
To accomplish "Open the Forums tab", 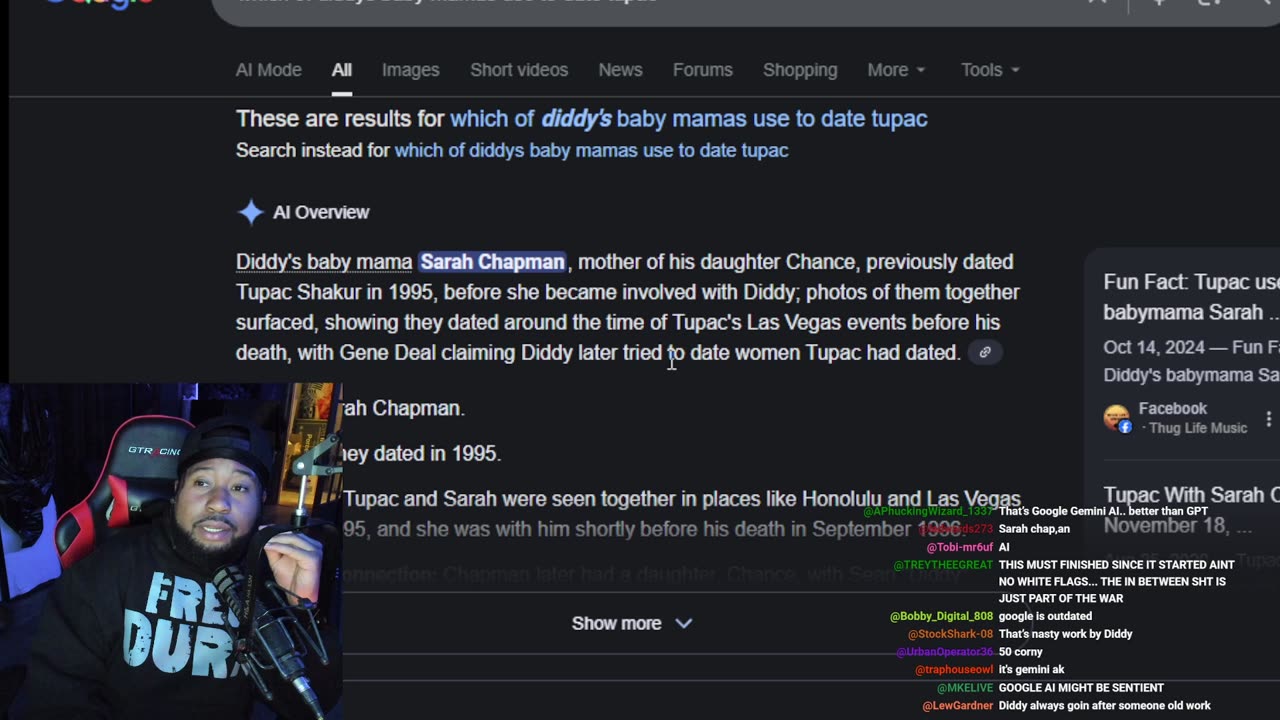I will tap(702, 70).
